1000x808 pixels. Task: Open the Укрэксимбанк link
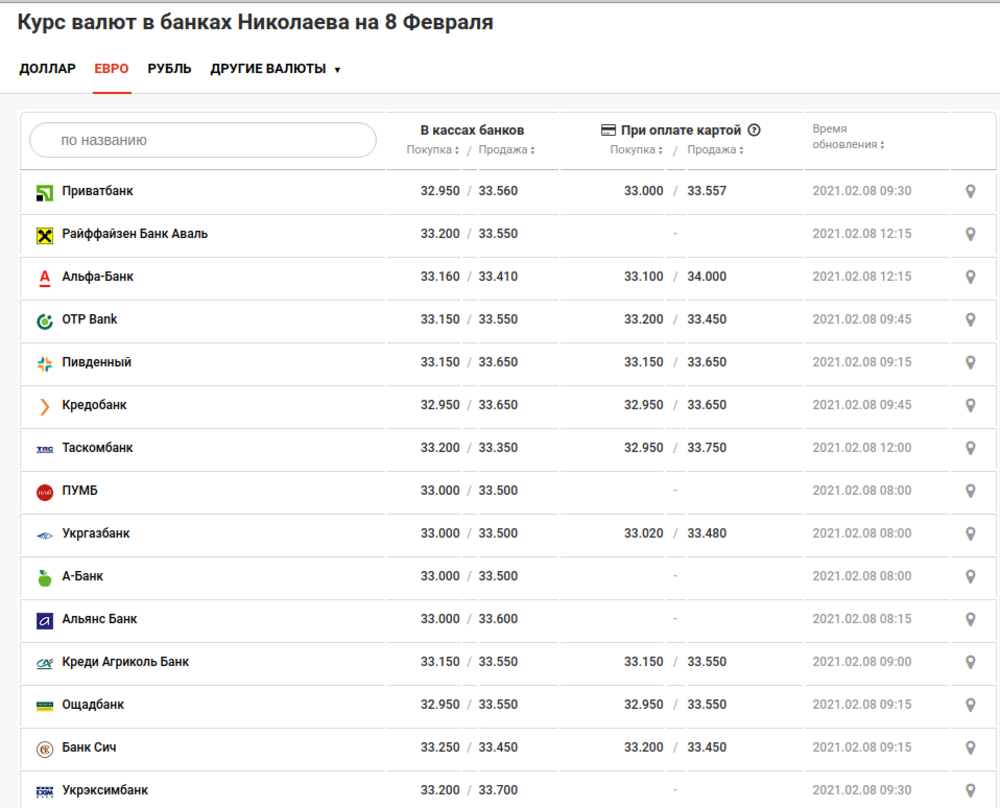(105, 790)
